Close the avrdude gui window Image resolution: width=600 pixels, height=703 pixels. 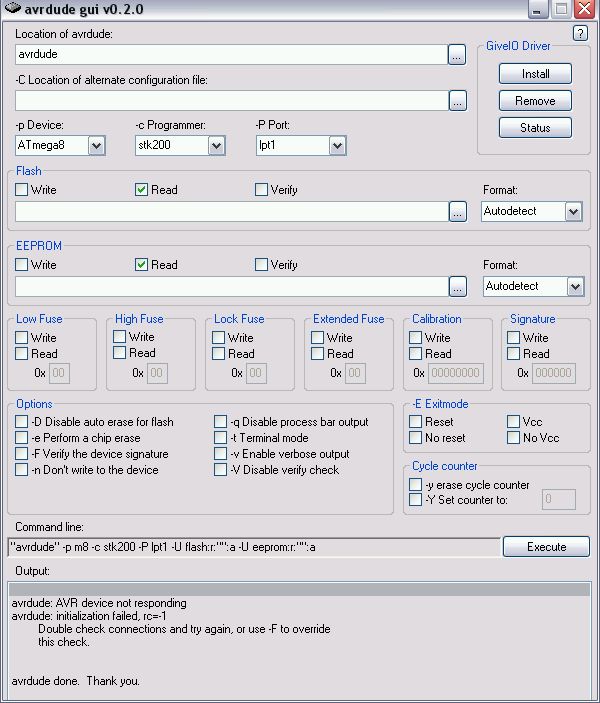(584, 9)
